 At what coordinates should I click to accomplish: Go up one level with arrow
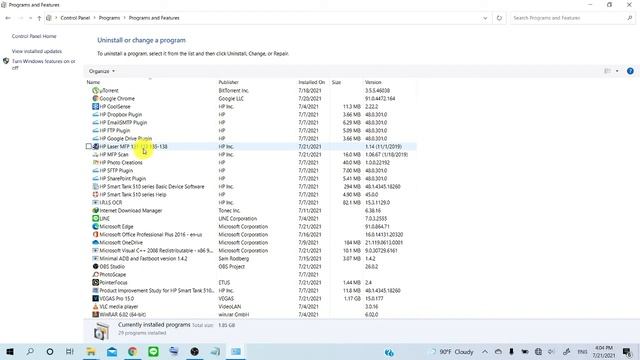39,18
